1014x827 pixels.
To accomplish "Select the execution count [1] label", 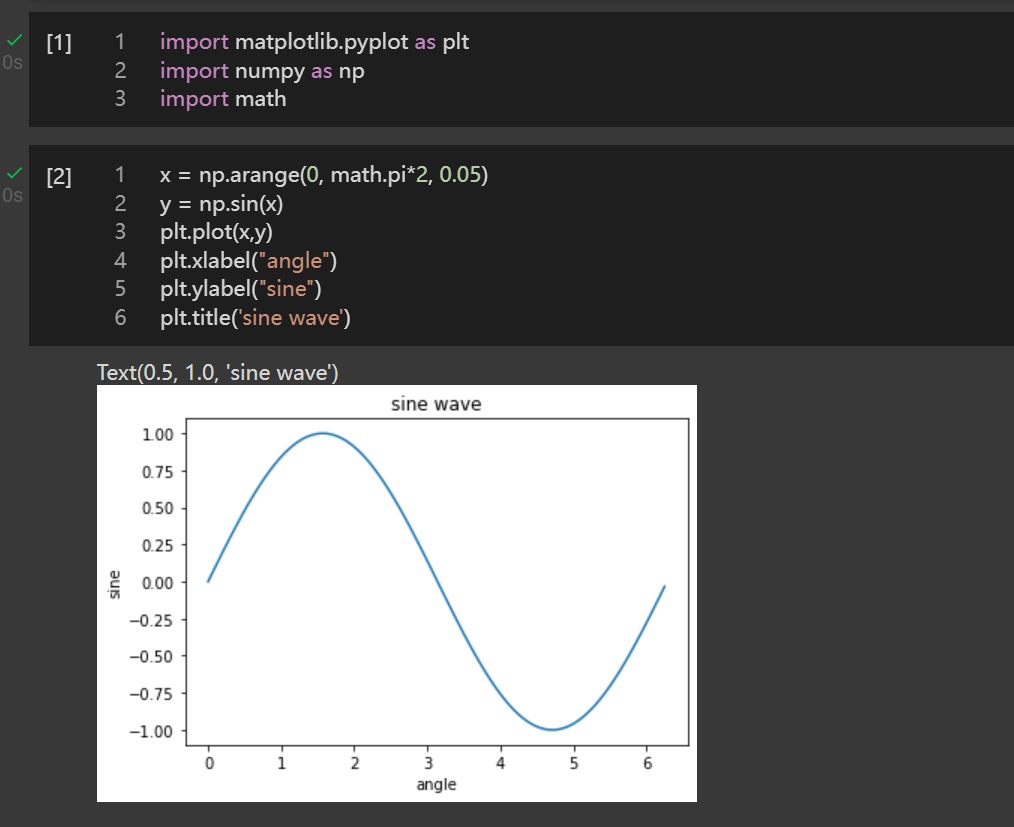I will coord(59,43).
